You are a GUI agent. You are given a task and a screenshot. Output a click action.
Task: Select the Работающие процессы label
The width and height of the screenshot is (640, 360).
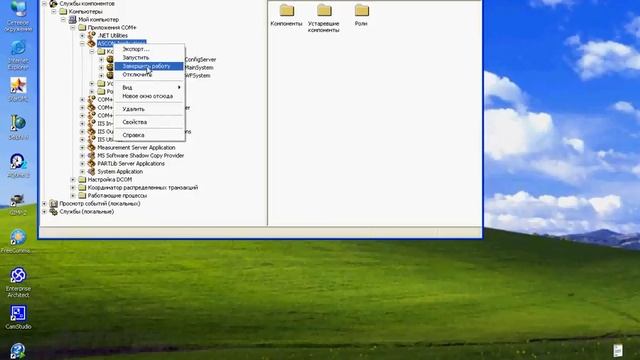click(x=117, y=196)
